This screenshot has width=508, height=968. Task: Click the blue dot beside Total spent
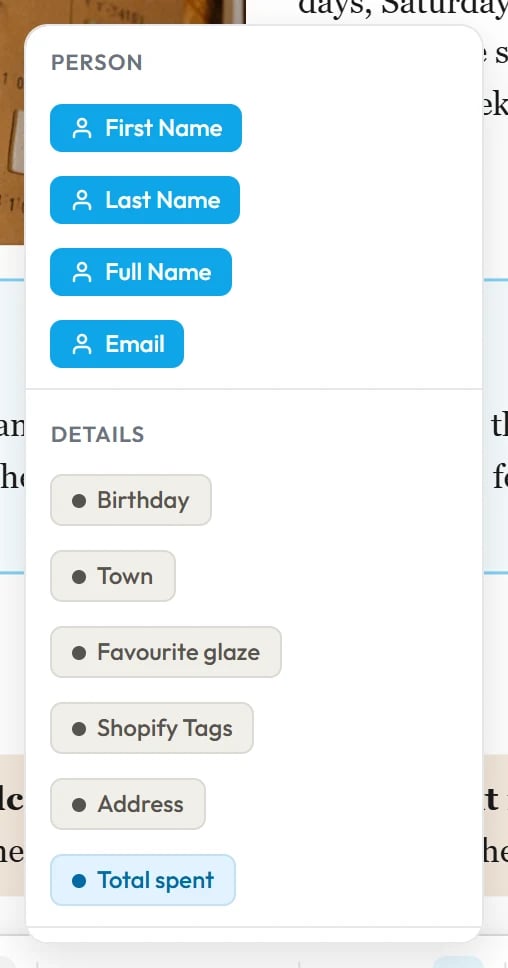click(x=79, y=880)
